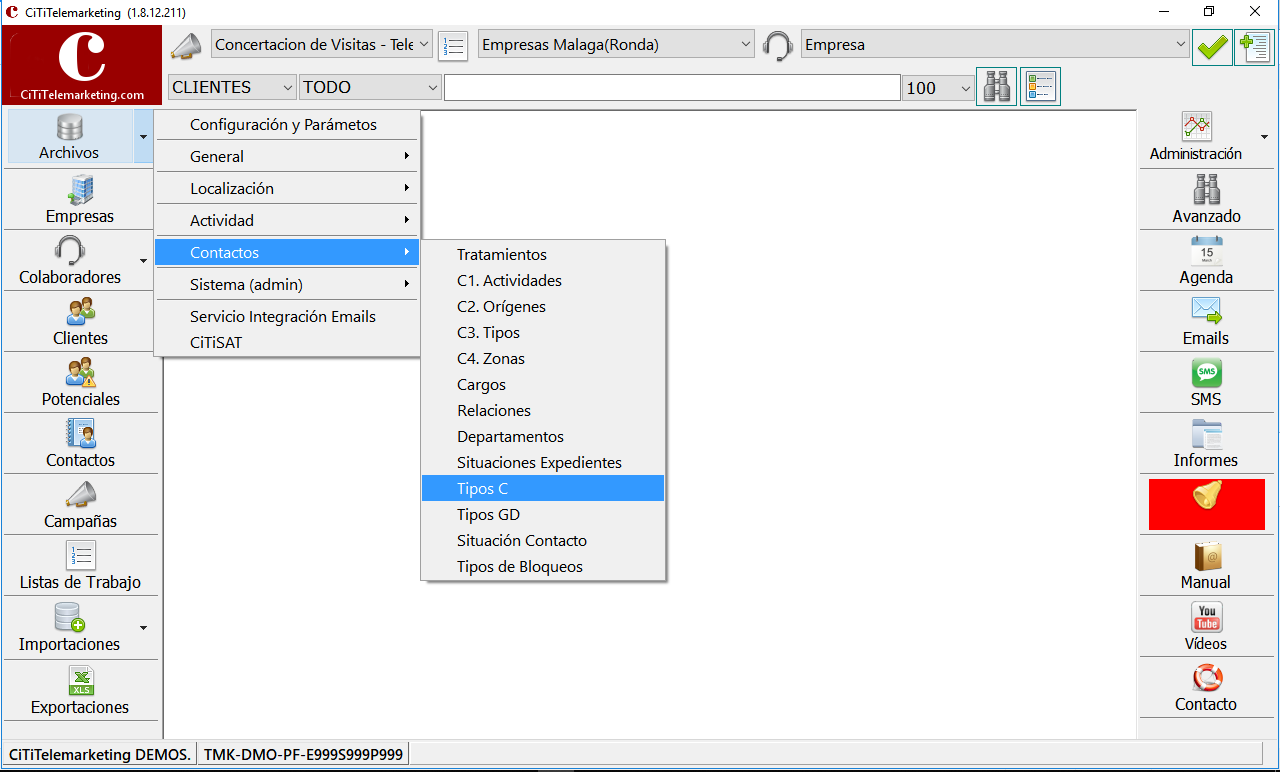The width and height of the screenshot is (1280, 772).
Task: Open the Manual book icon
Action: (1206, 565)
